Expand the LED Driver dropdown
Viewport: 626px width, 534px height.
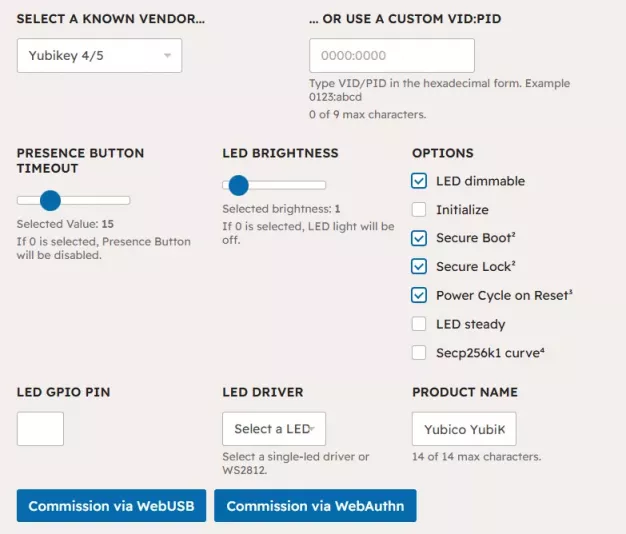[274, 429]
